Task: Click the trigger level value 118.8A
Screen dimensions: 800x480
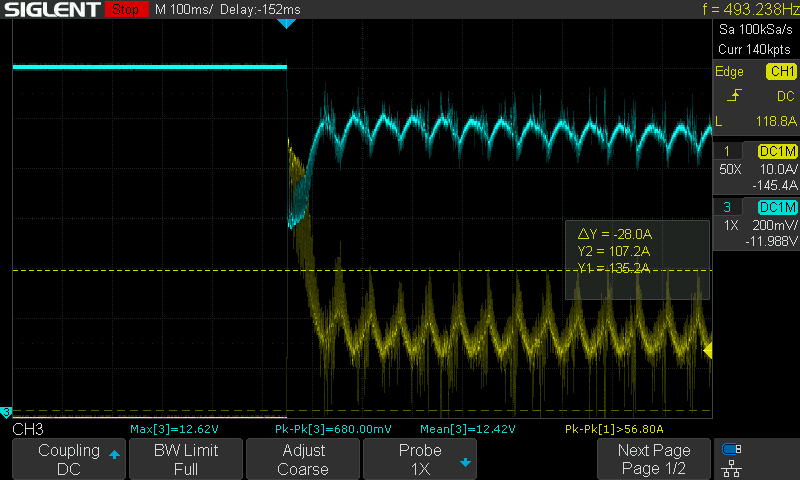Action: 776,121
